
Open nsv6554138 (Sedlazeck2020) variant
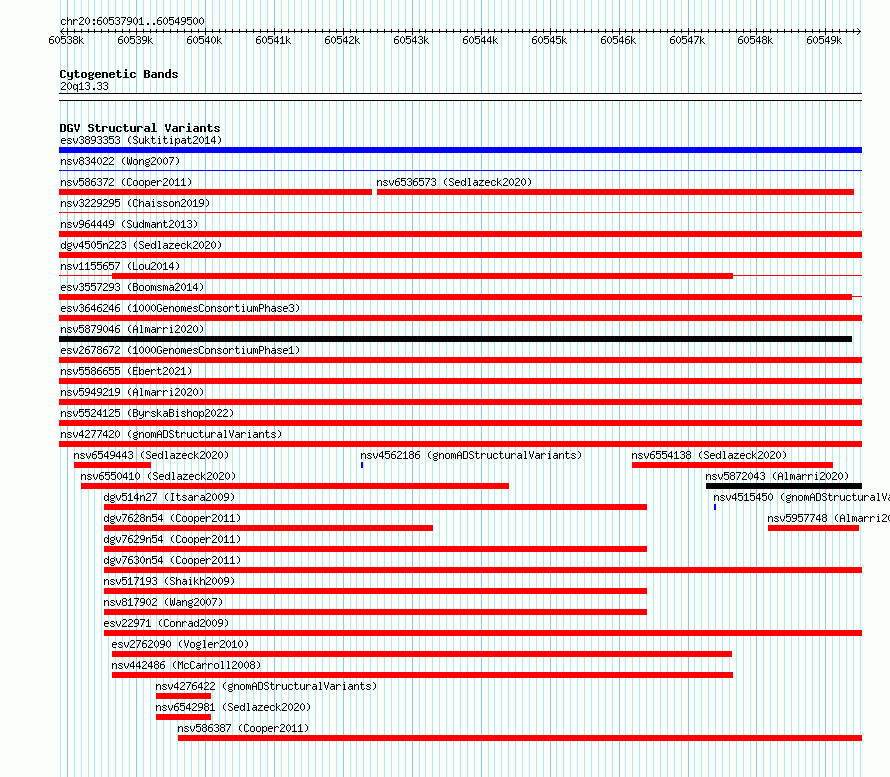click(x=709, y=455)
